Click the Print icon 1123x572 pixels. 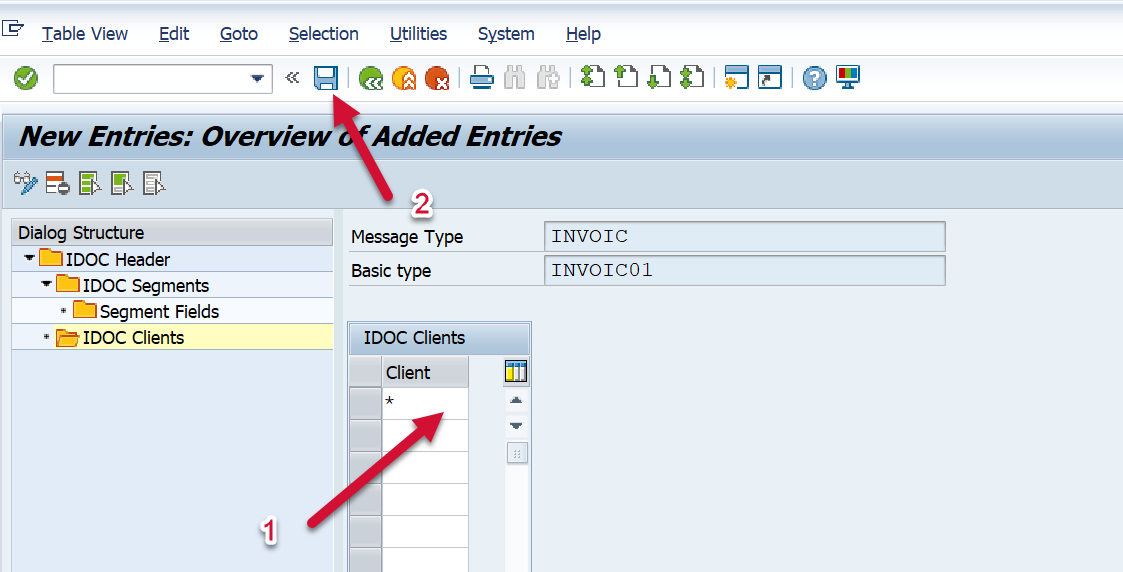point(482,78)
